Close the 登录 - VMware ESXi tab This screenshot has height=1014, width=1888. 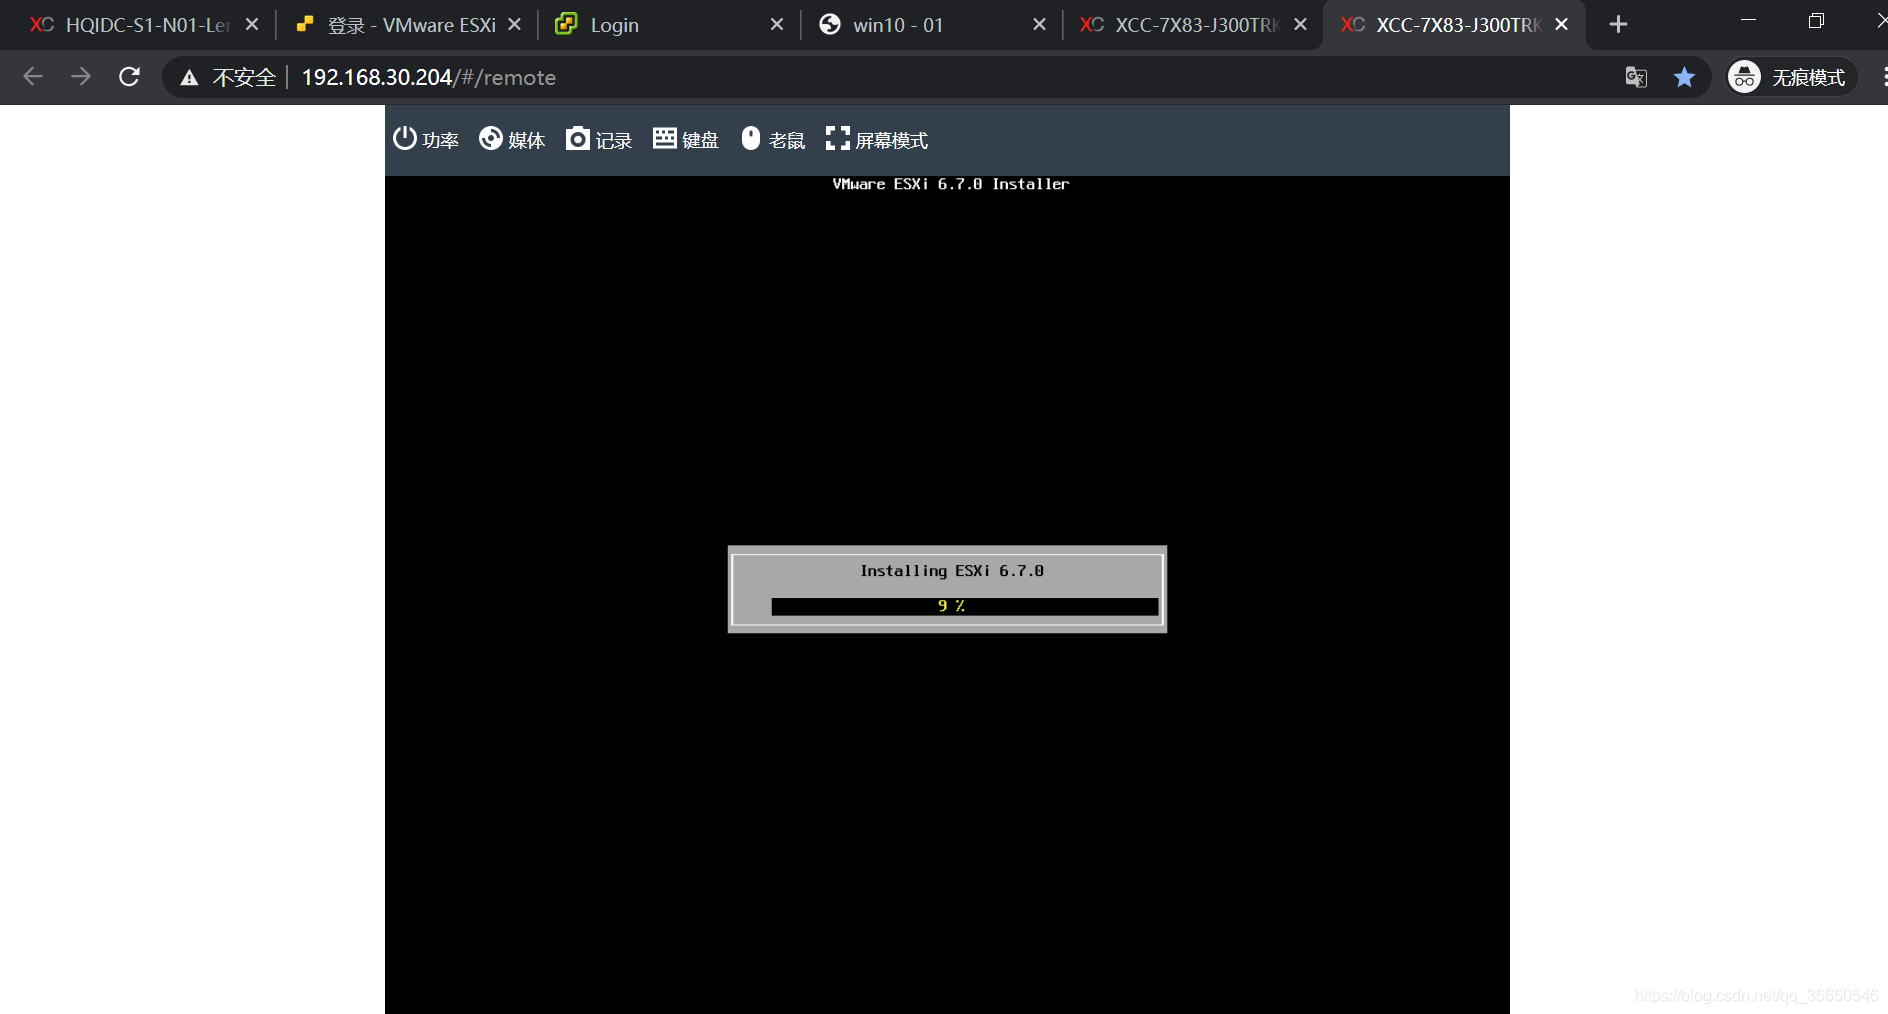514,24
